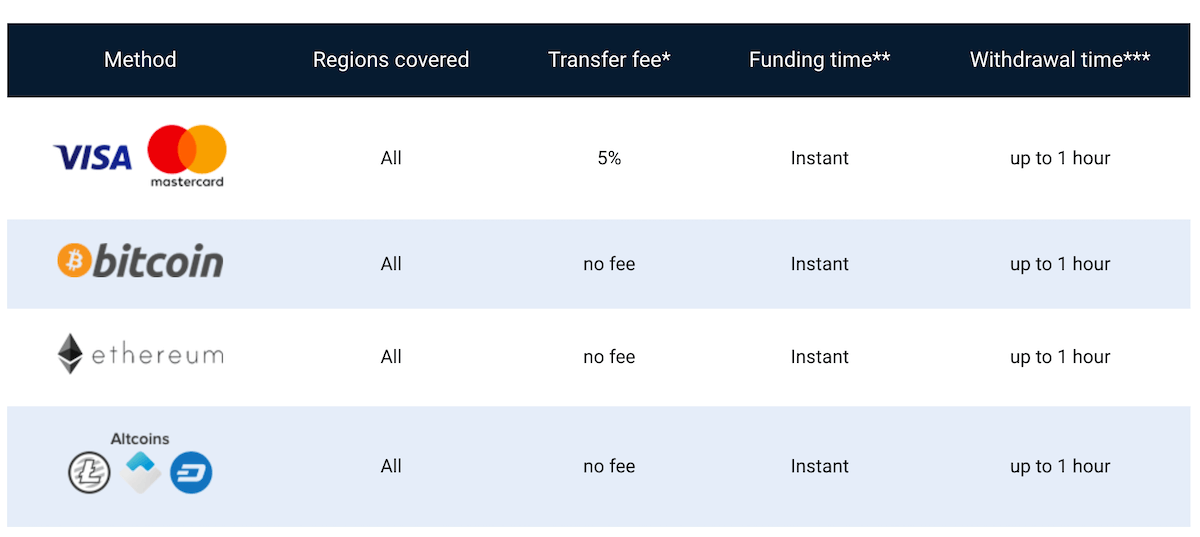Click the ethereum wordmark text
This screenshot has height=537, width=1200.
click(x=157, y=355)
